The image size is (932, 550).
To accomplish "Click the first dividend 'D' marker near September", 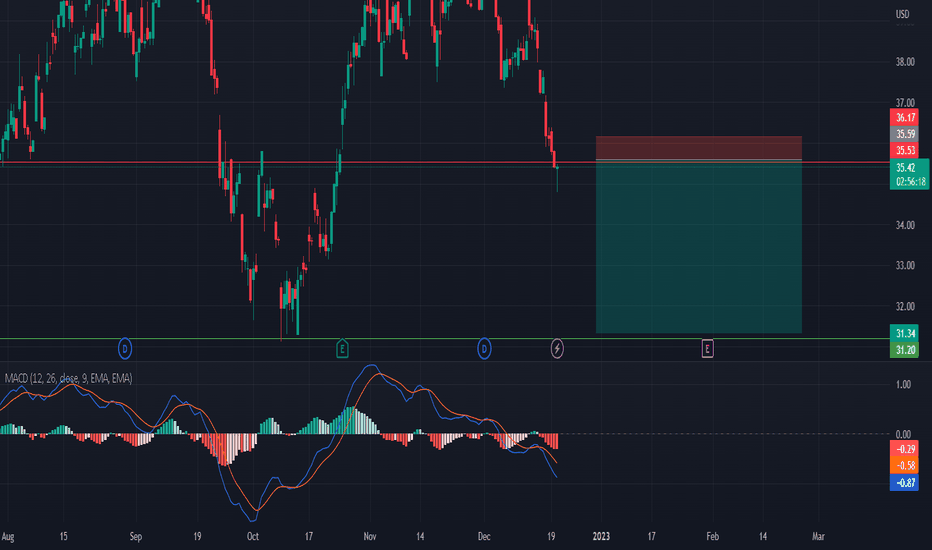I will click(125, 348).
